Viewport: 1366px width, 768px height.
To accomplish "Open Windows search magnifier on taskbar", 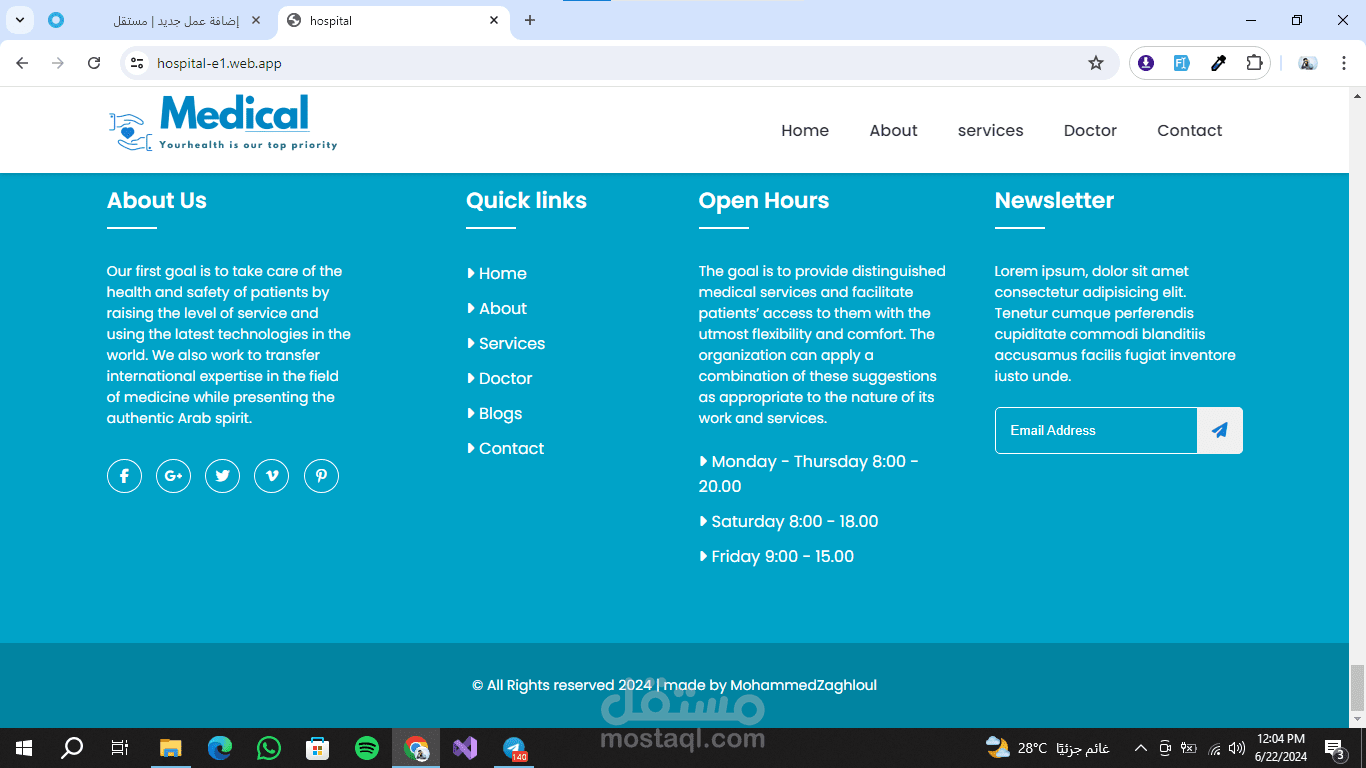I will click(x=72, y=748).
